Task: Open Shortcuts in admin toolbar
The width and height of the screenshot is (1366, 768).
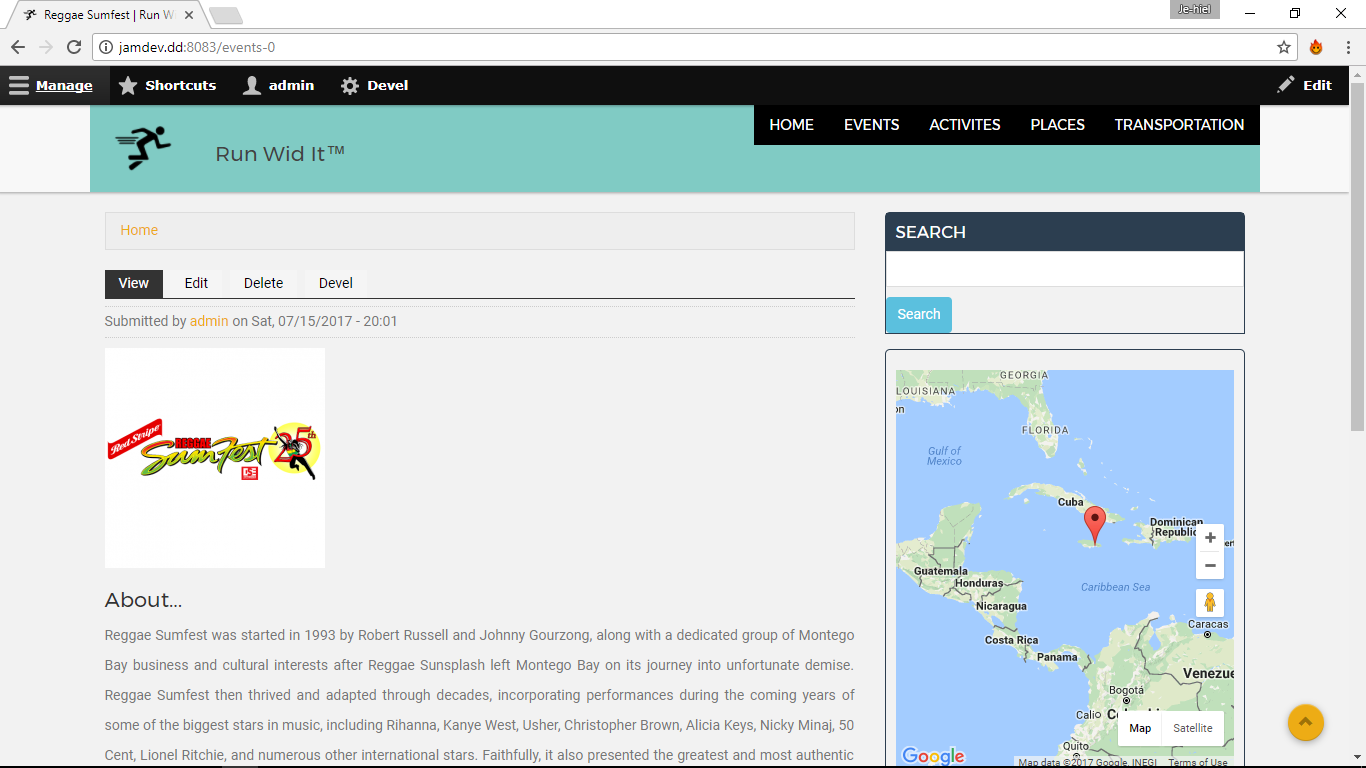Action: (x=167, y=86)
